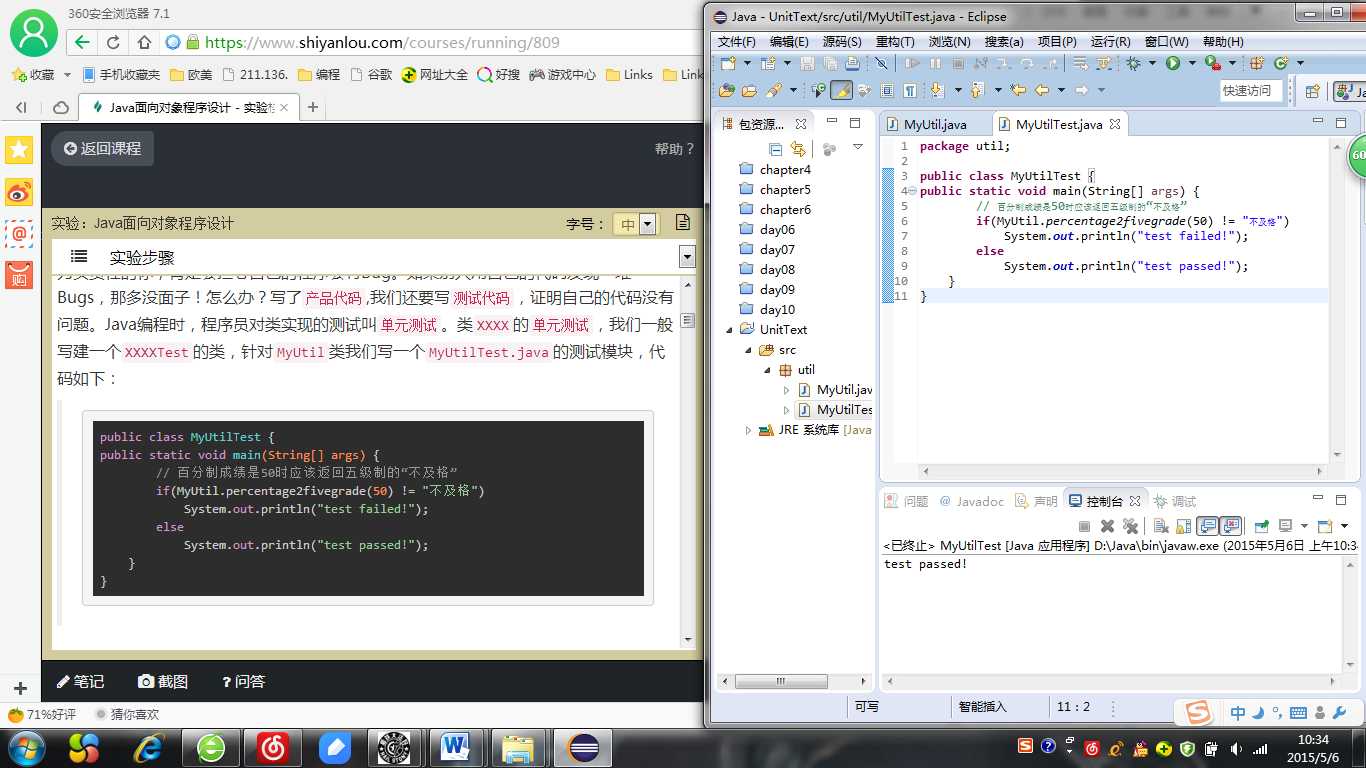Image resolution: width=1366 pixels, height=768 pixels.
Task: Click the Weibo sidebar icon in browser
Action: (x=19, y=192)
